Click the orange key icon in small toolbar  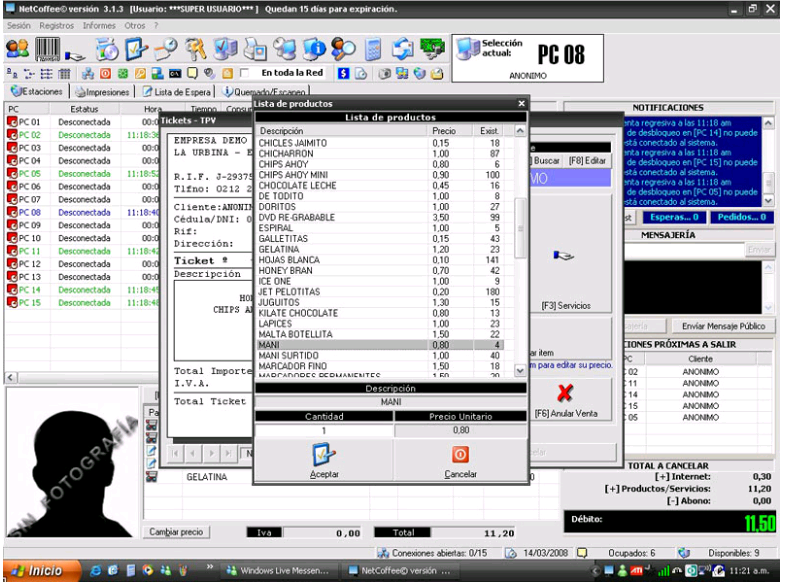pos(140,74)
